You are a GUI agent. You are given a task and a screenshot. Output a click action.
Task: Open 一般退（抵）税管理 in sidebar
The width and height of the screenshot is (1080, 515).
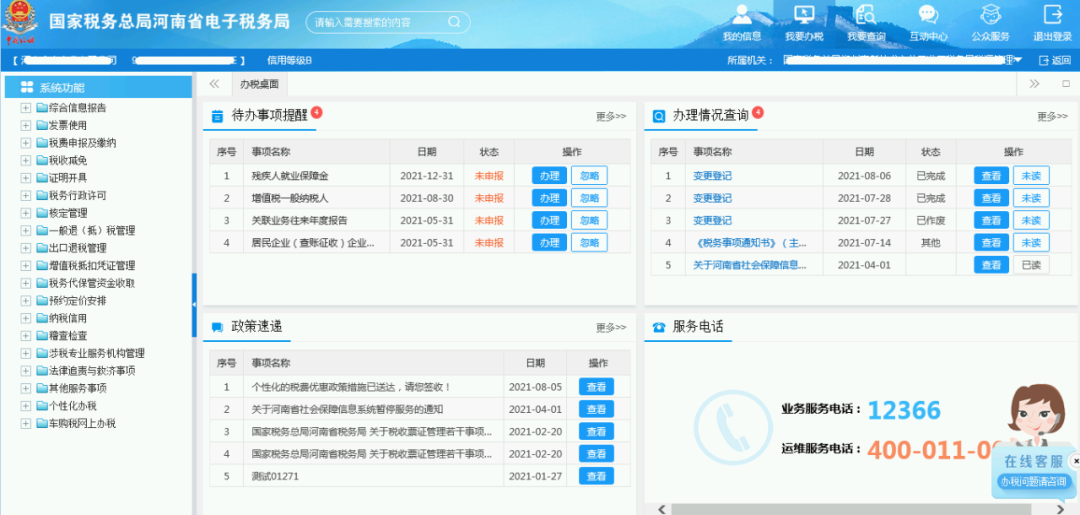[92, 231]
